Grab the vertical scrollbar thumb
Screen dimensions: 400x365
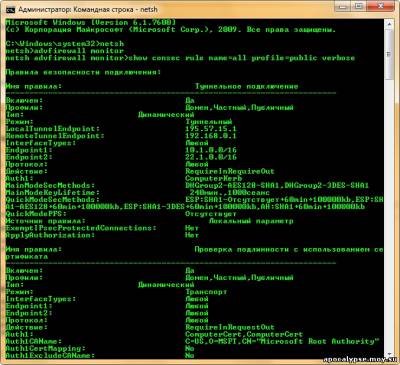tap(389, 53)
